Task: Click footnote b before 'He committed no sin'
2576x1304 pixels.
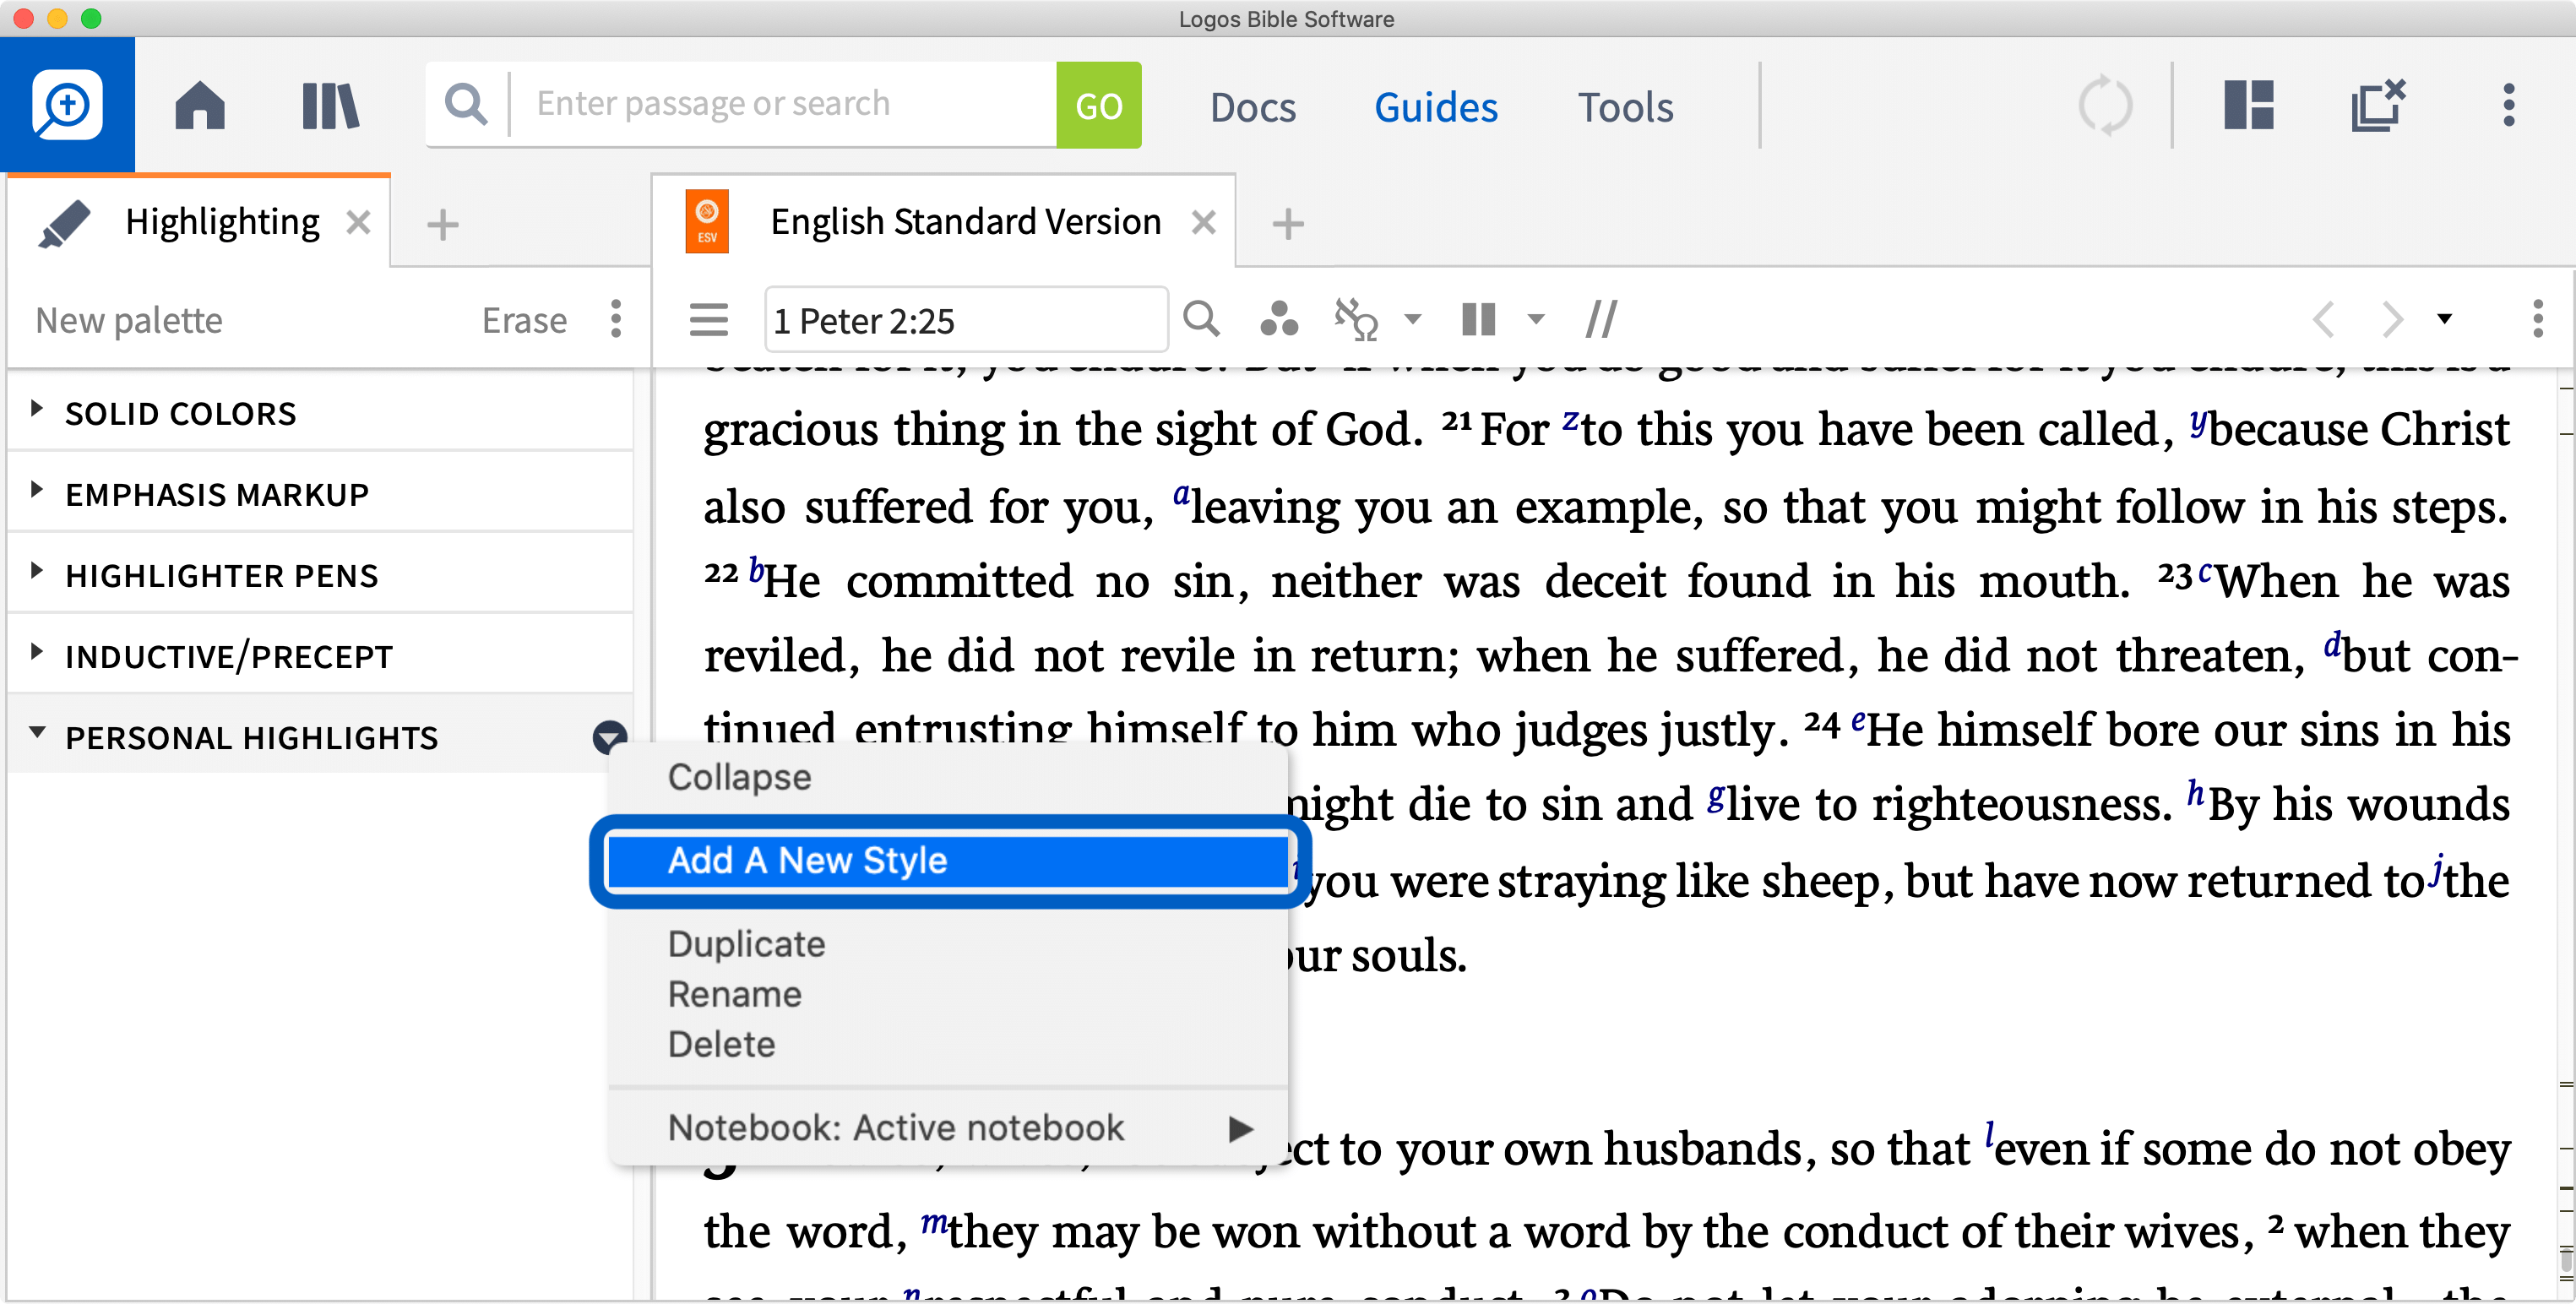Action: [x=756, y=572]
